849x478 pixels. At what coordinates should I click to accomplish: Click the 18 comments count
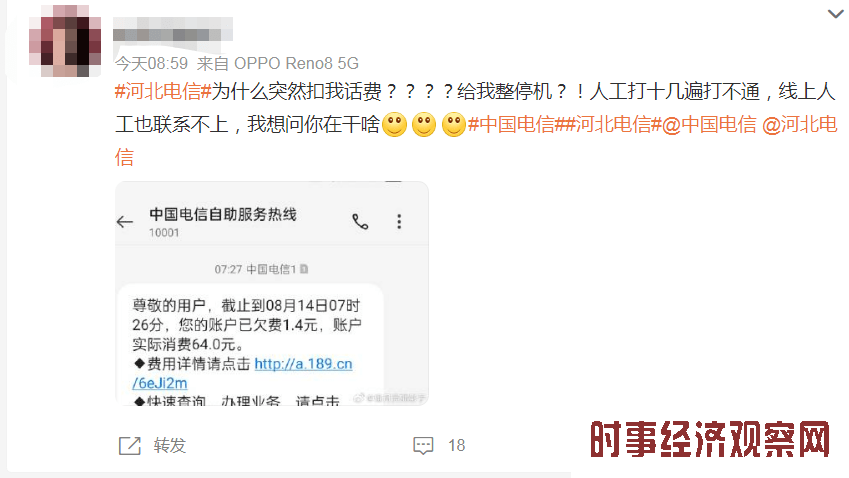tap(456, 446)
